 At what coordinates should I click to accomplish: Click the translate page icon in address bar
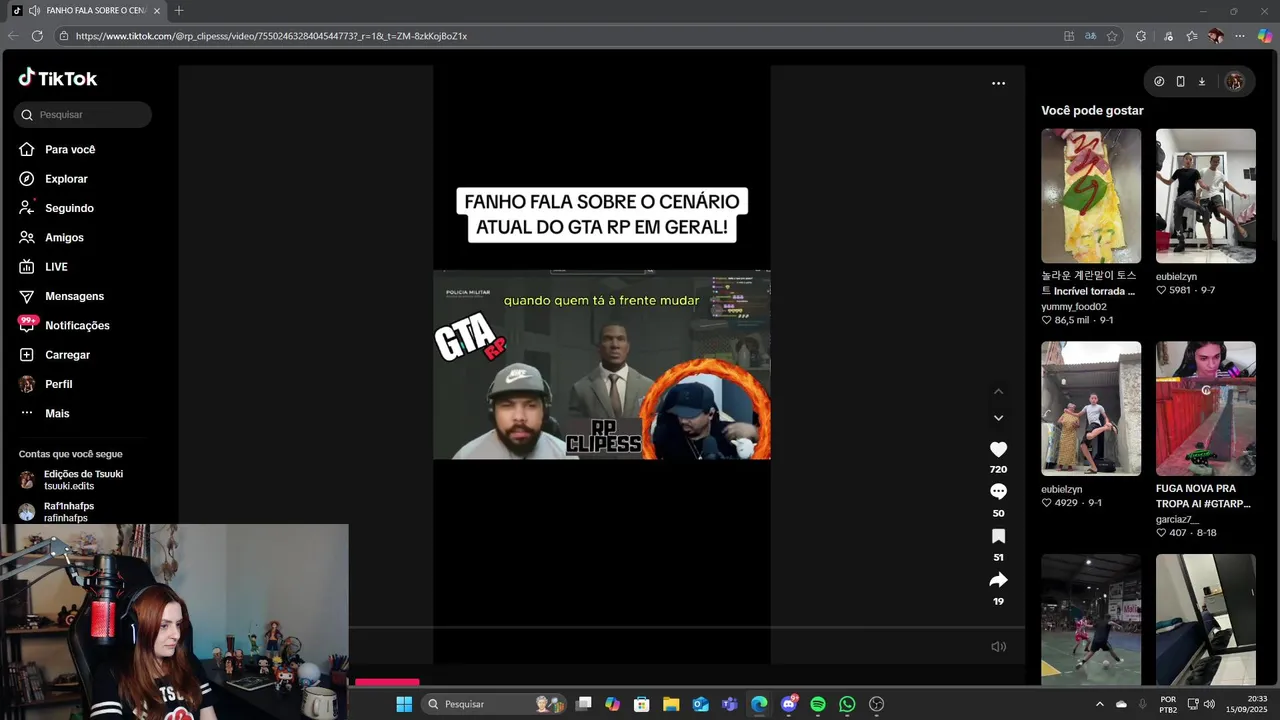(x=1090, y=36)
